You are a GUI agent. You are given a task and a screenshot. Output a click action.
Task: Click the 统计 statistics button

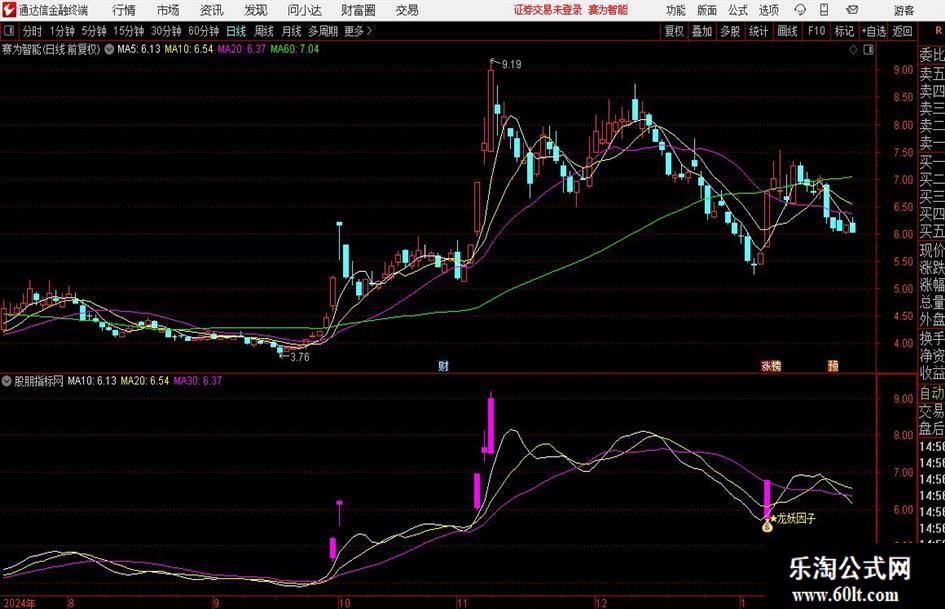coord(758,31)
